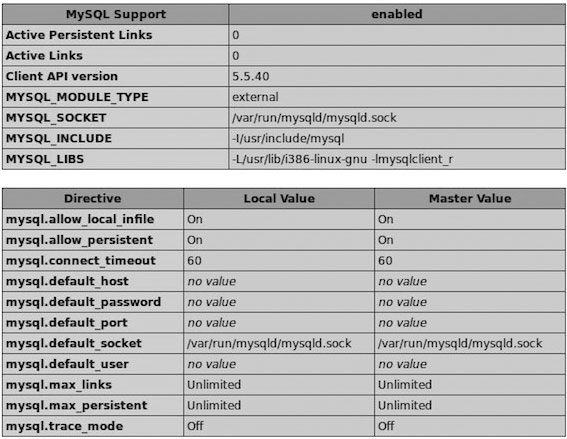
Task: Click the mysql.default_socket local value path
Action: [269, 344]
